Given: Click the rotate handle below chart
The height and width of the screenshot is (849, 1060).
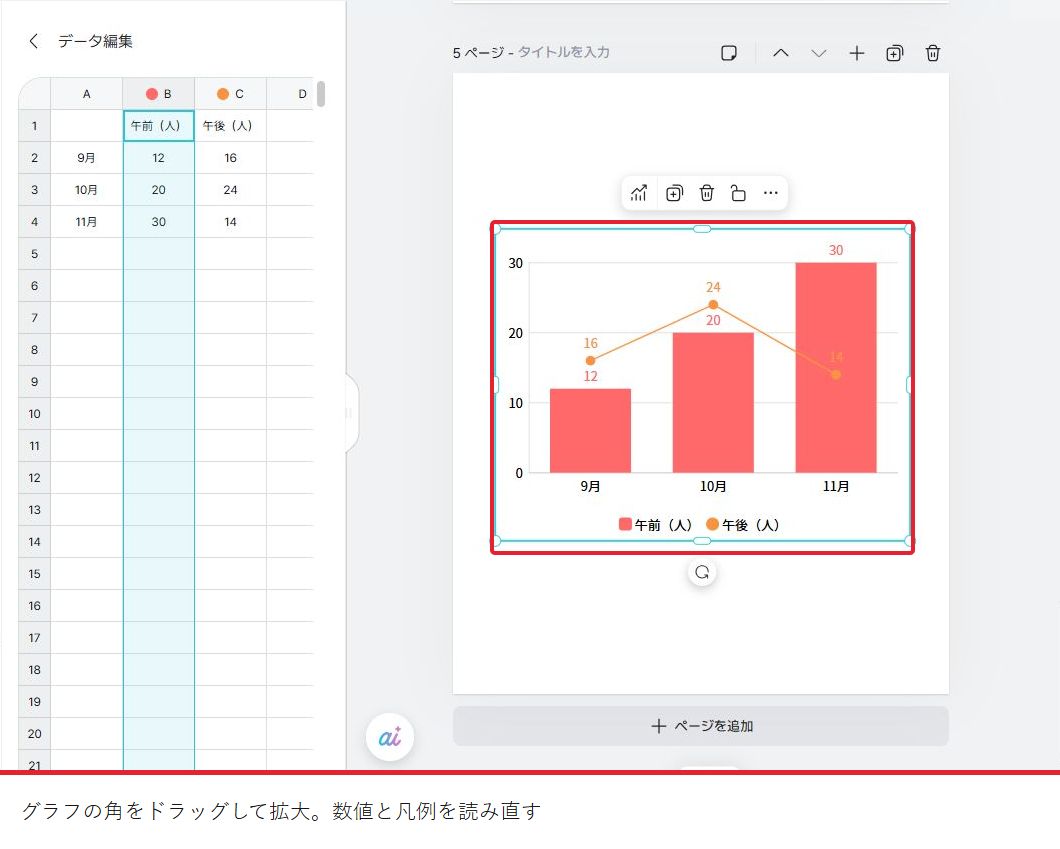Looking at the screenshot, I should [702, 573].
